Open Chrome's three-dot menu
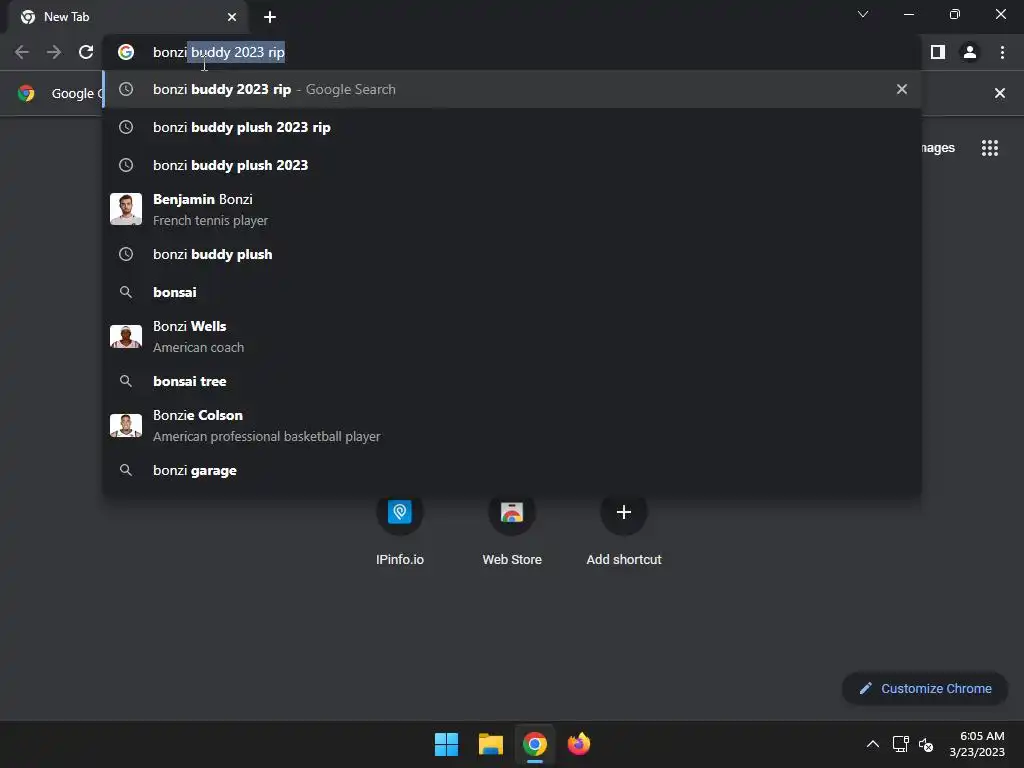The image size is (1024, 768). [1002, 52]
